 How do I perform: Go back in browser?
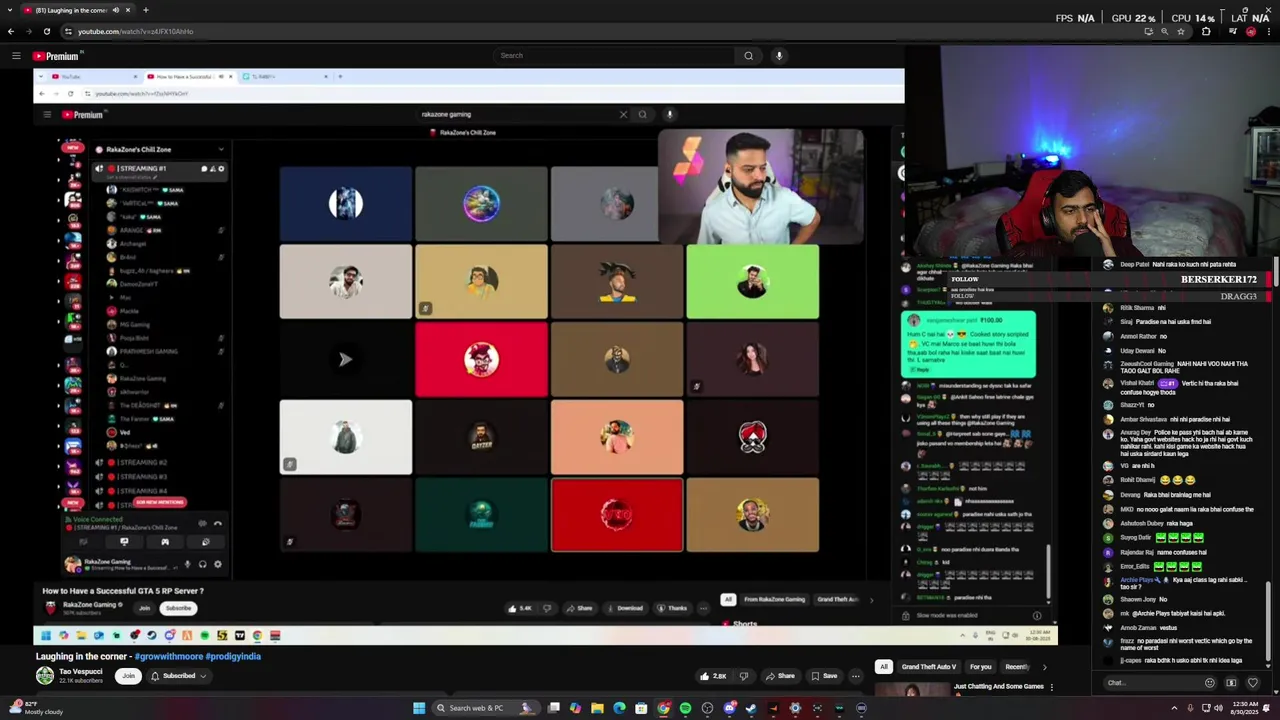coord(11,31)
